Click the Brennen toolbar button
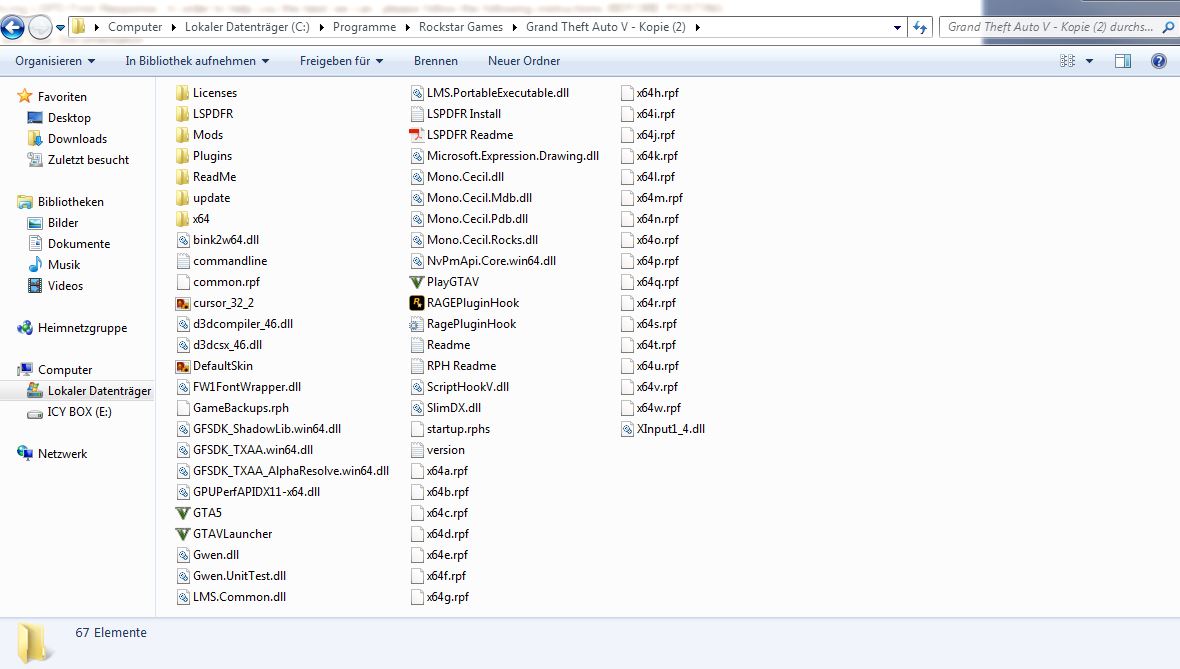The height and width of the screenshot is (669, 1180). coord(435,61)
